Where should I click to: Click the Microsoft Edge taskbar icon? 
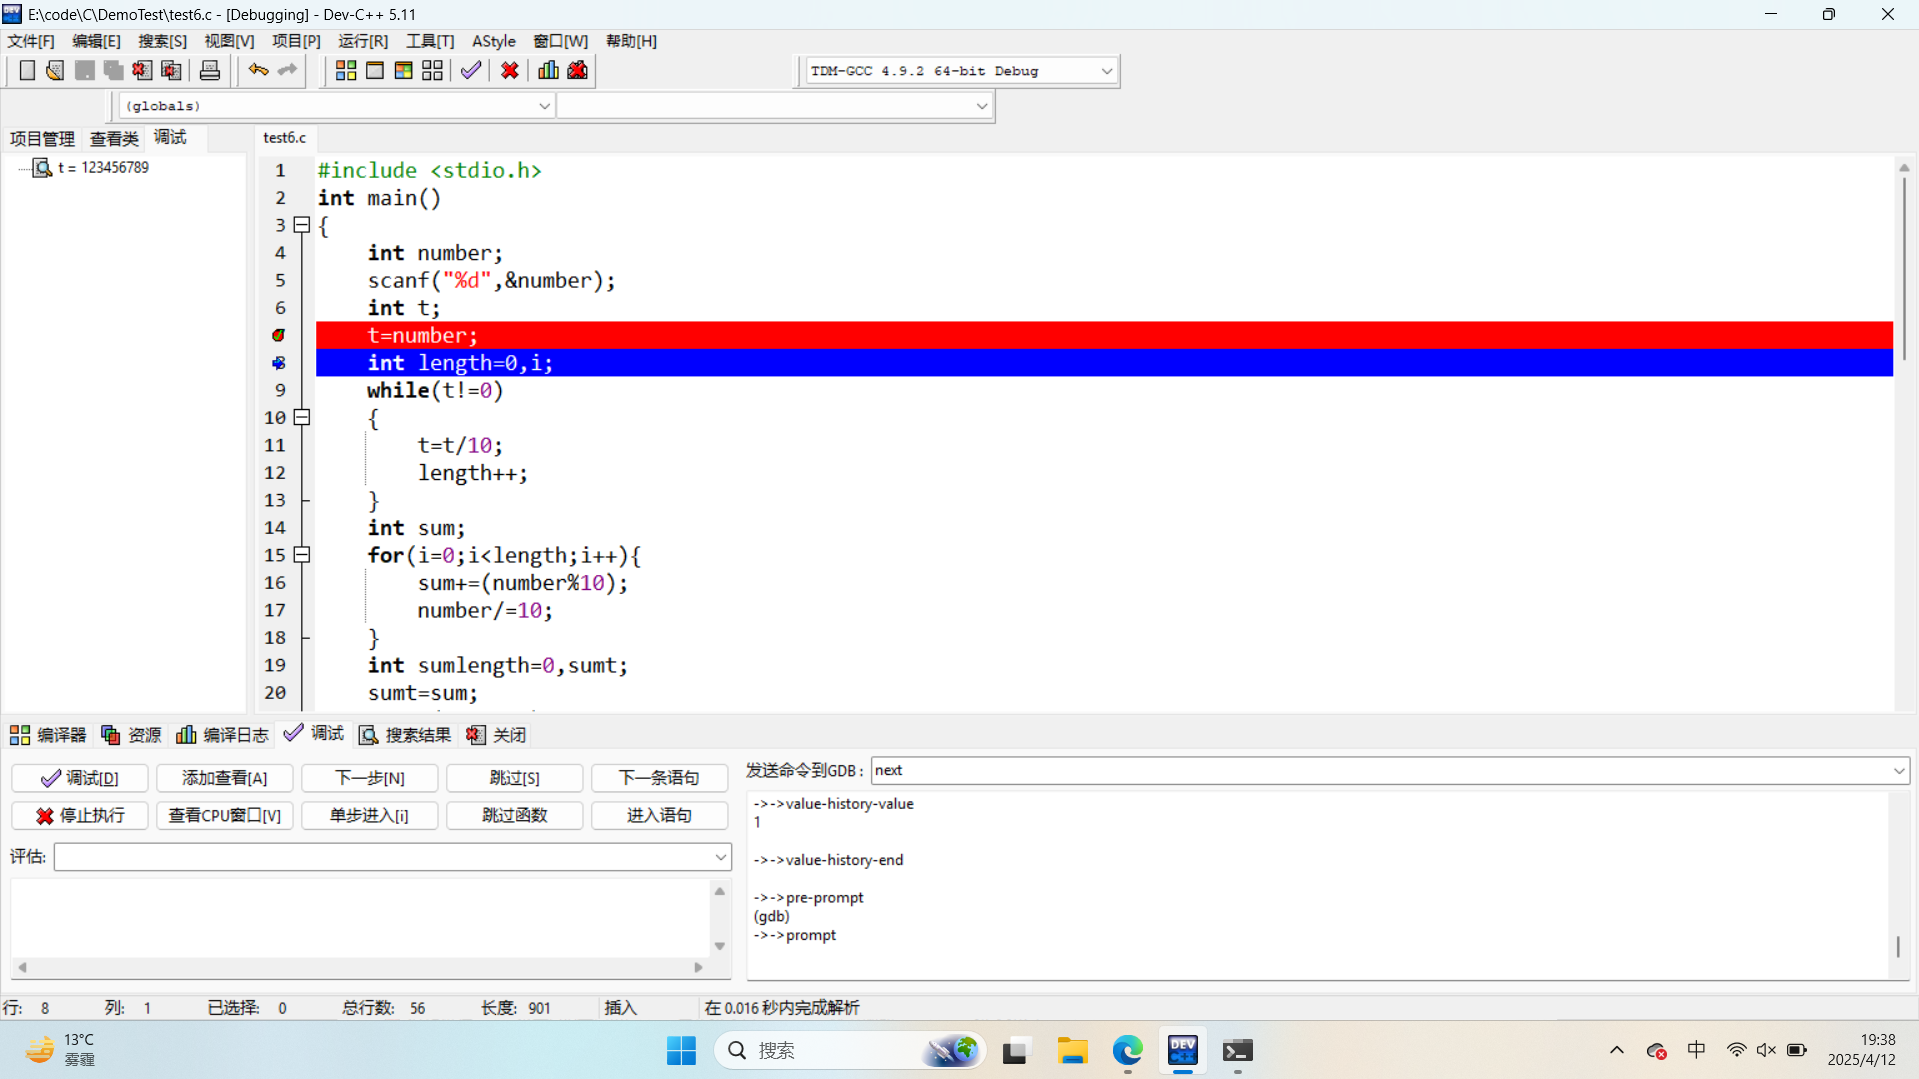coord(1128,1051)
